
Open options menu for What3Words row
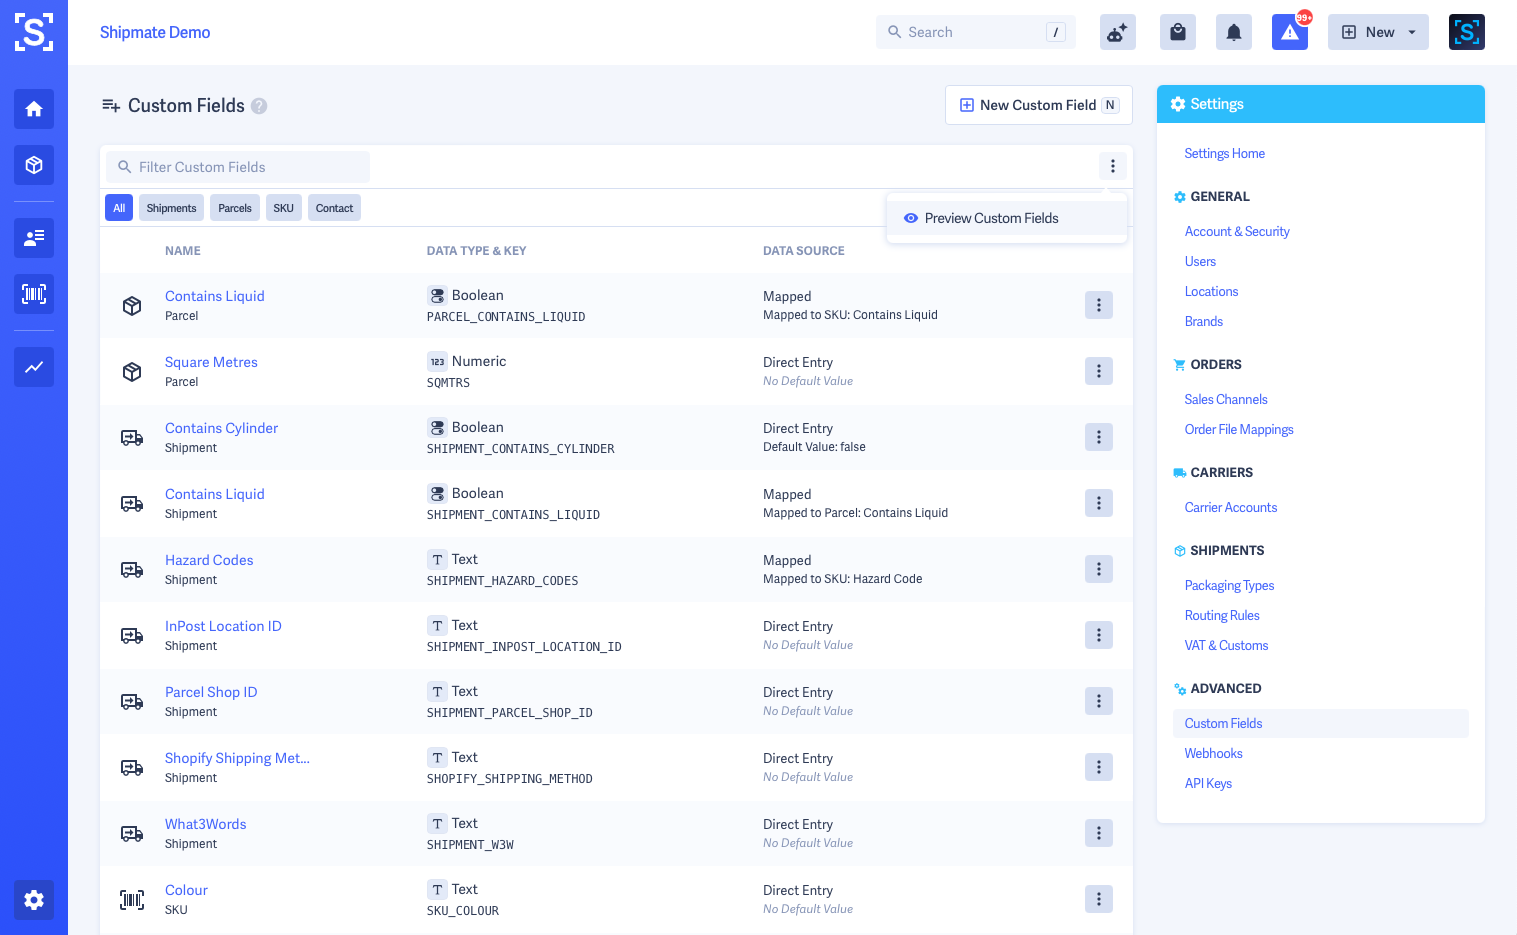[x=1099, y=833]
